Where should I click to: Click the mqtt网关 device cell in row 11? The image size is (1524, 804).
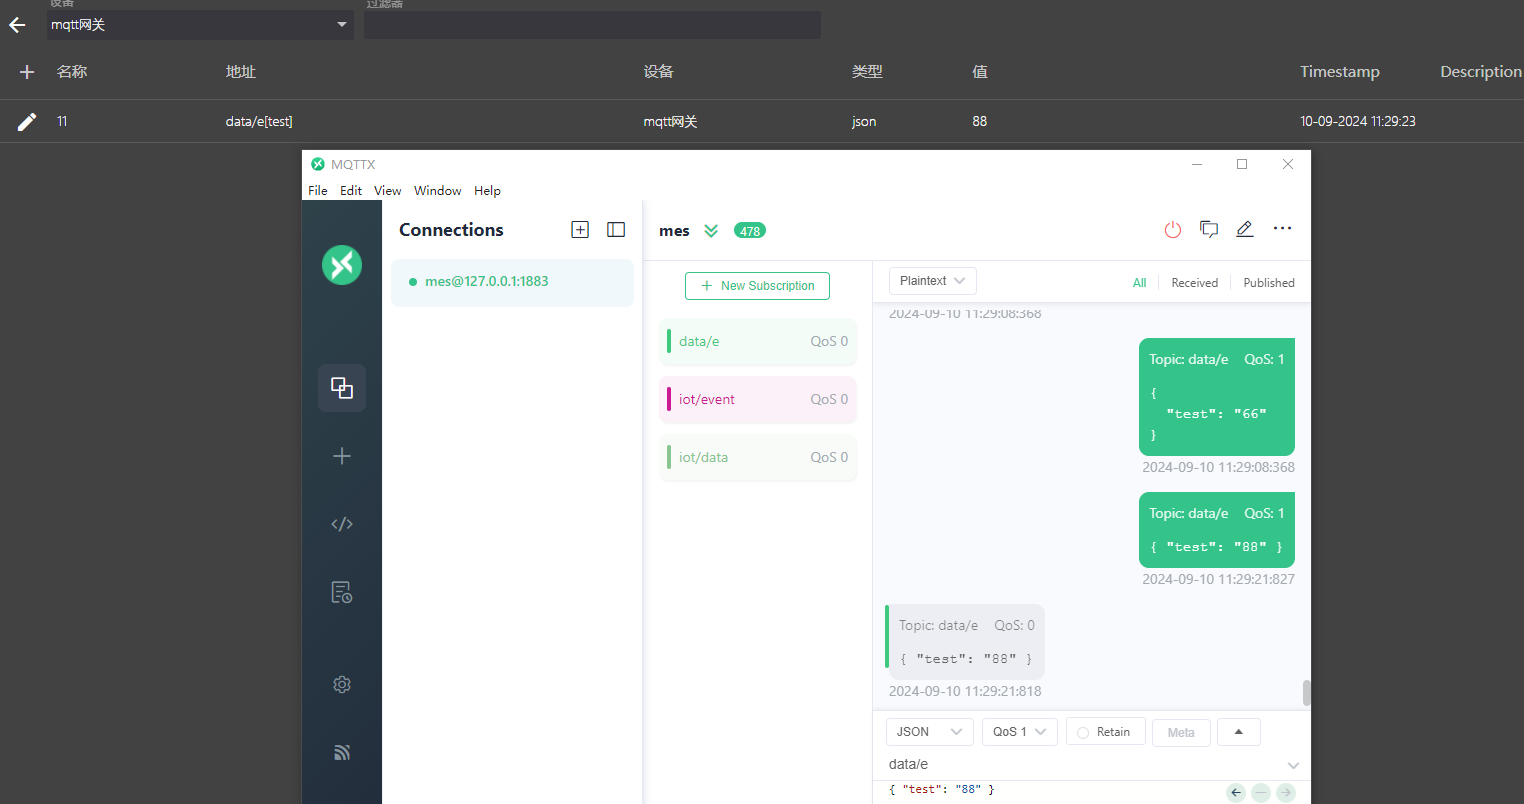click(670, 122)
